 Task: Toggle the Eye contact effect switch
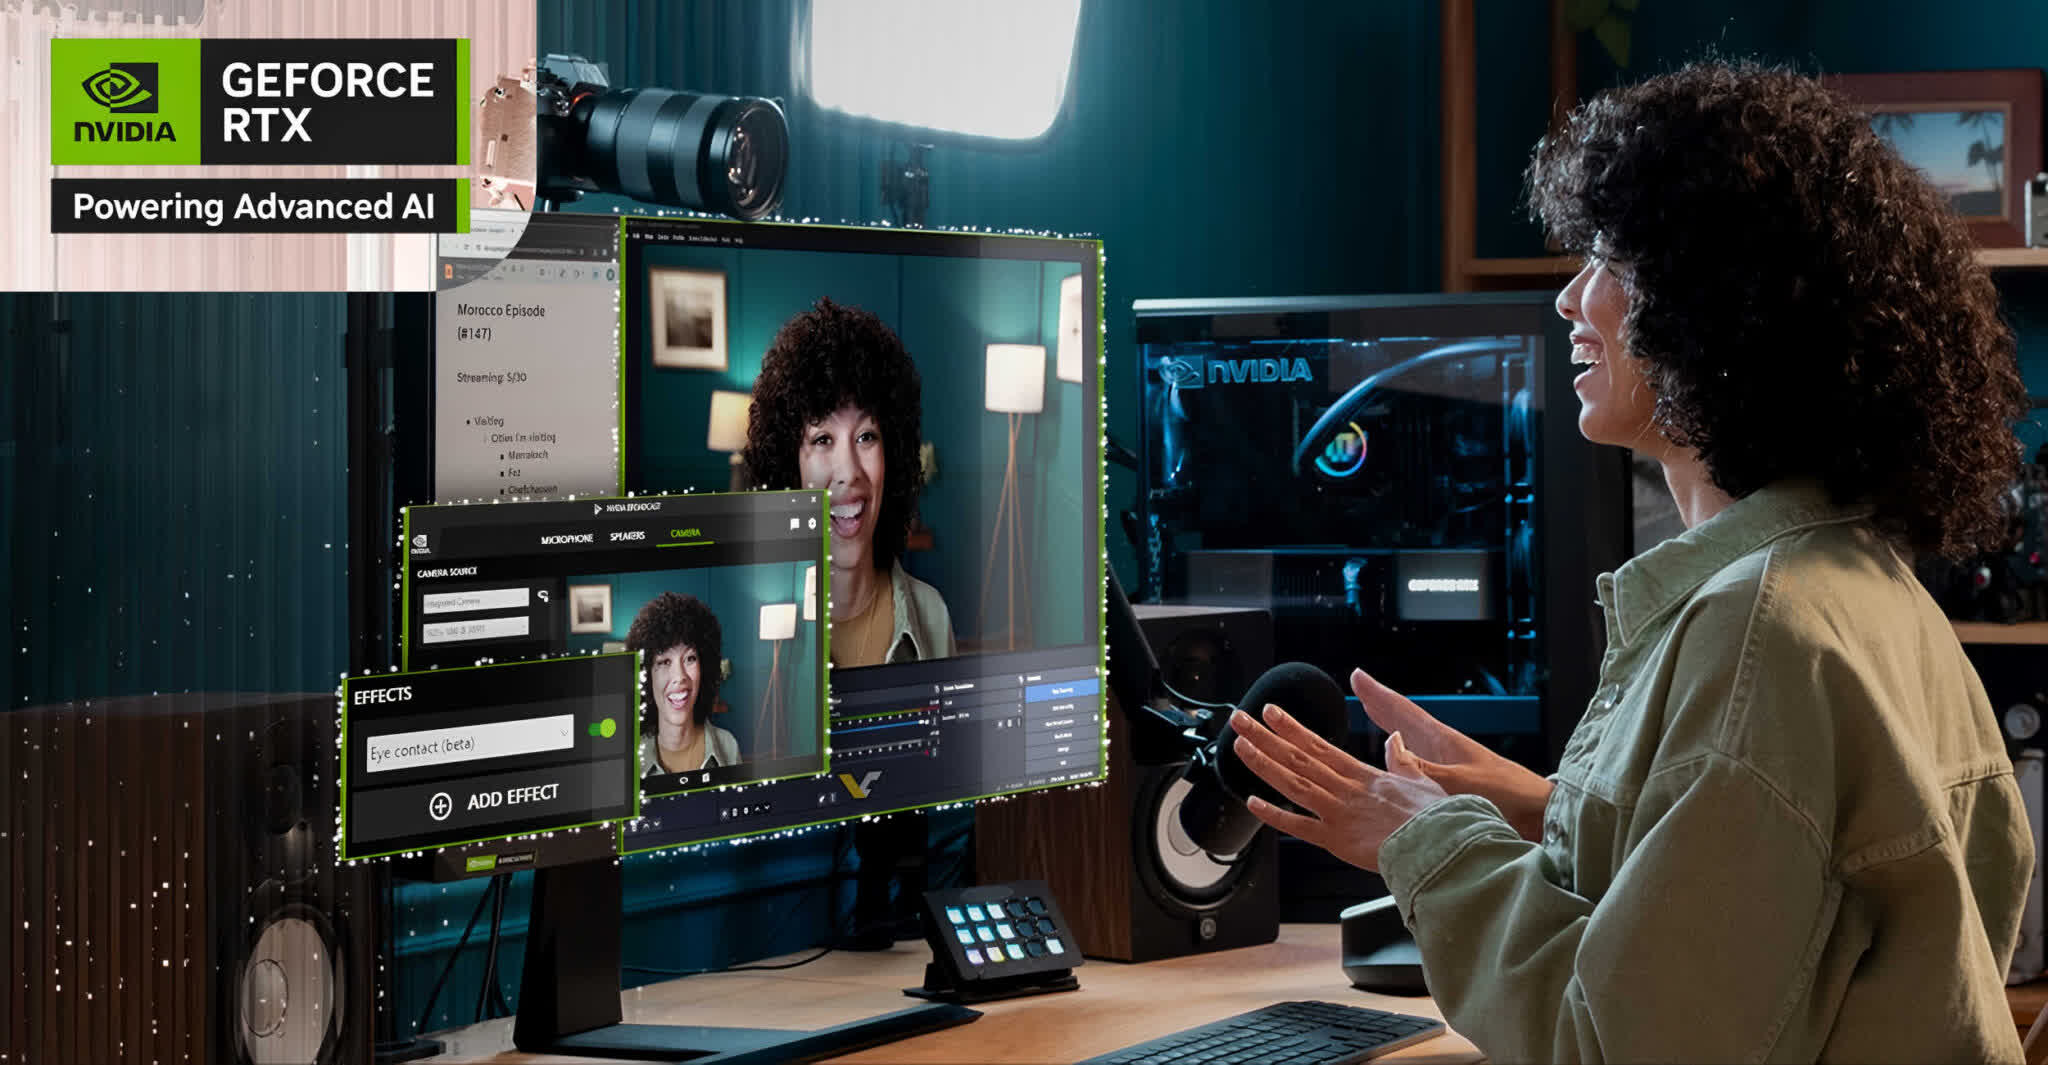click(x=602, y=728)
